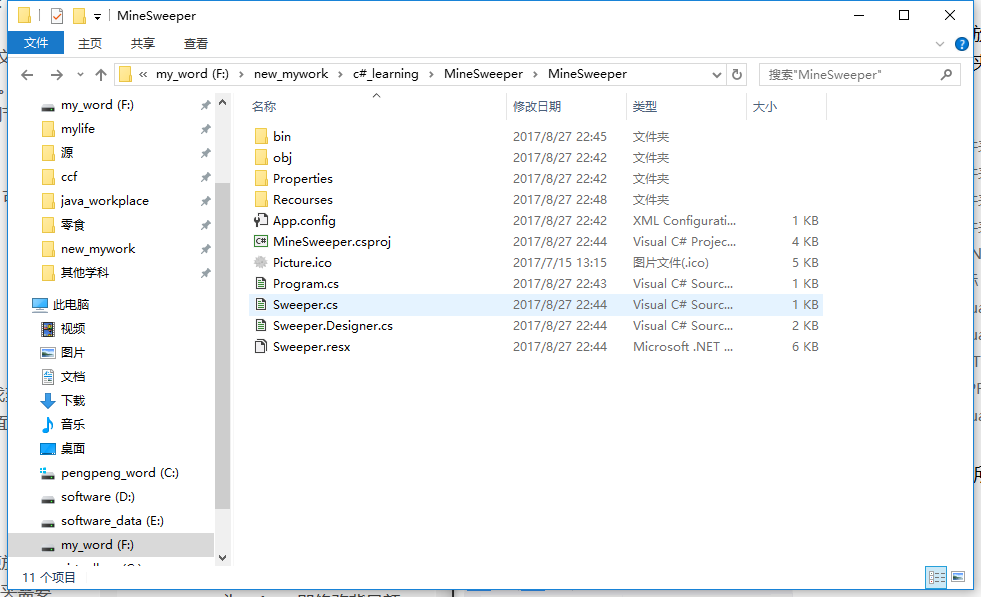Expand chevron after my_word (F:) breadcrumb
Image resolution: width=981 pixels, height=597 pixels.
pos(241,74)
